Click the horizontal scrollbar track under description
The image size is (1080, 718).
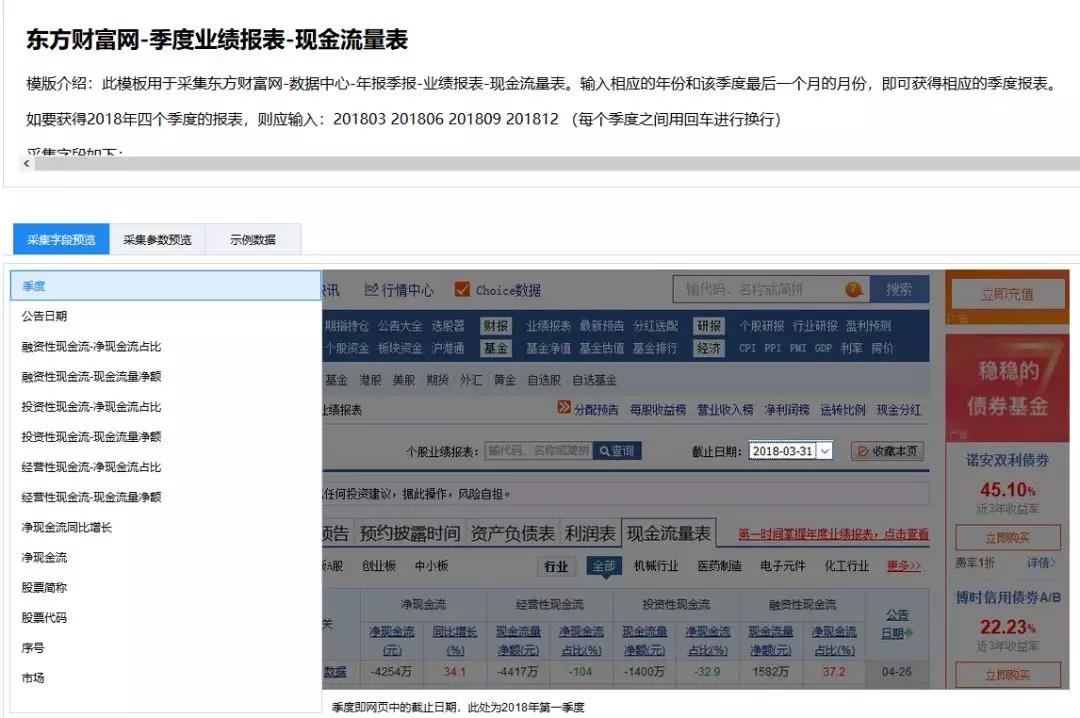point(557,163)
